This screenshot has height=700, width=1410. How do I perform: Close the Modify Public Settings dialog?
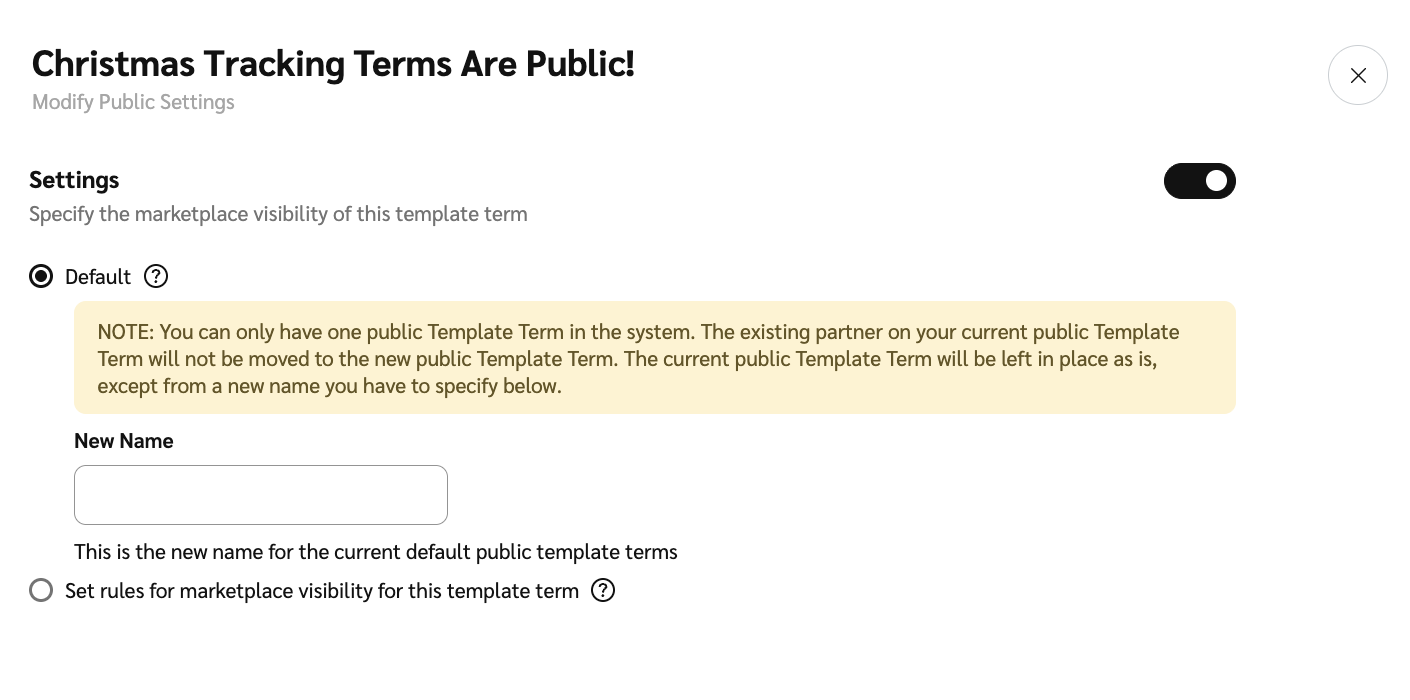point(1357,75)
